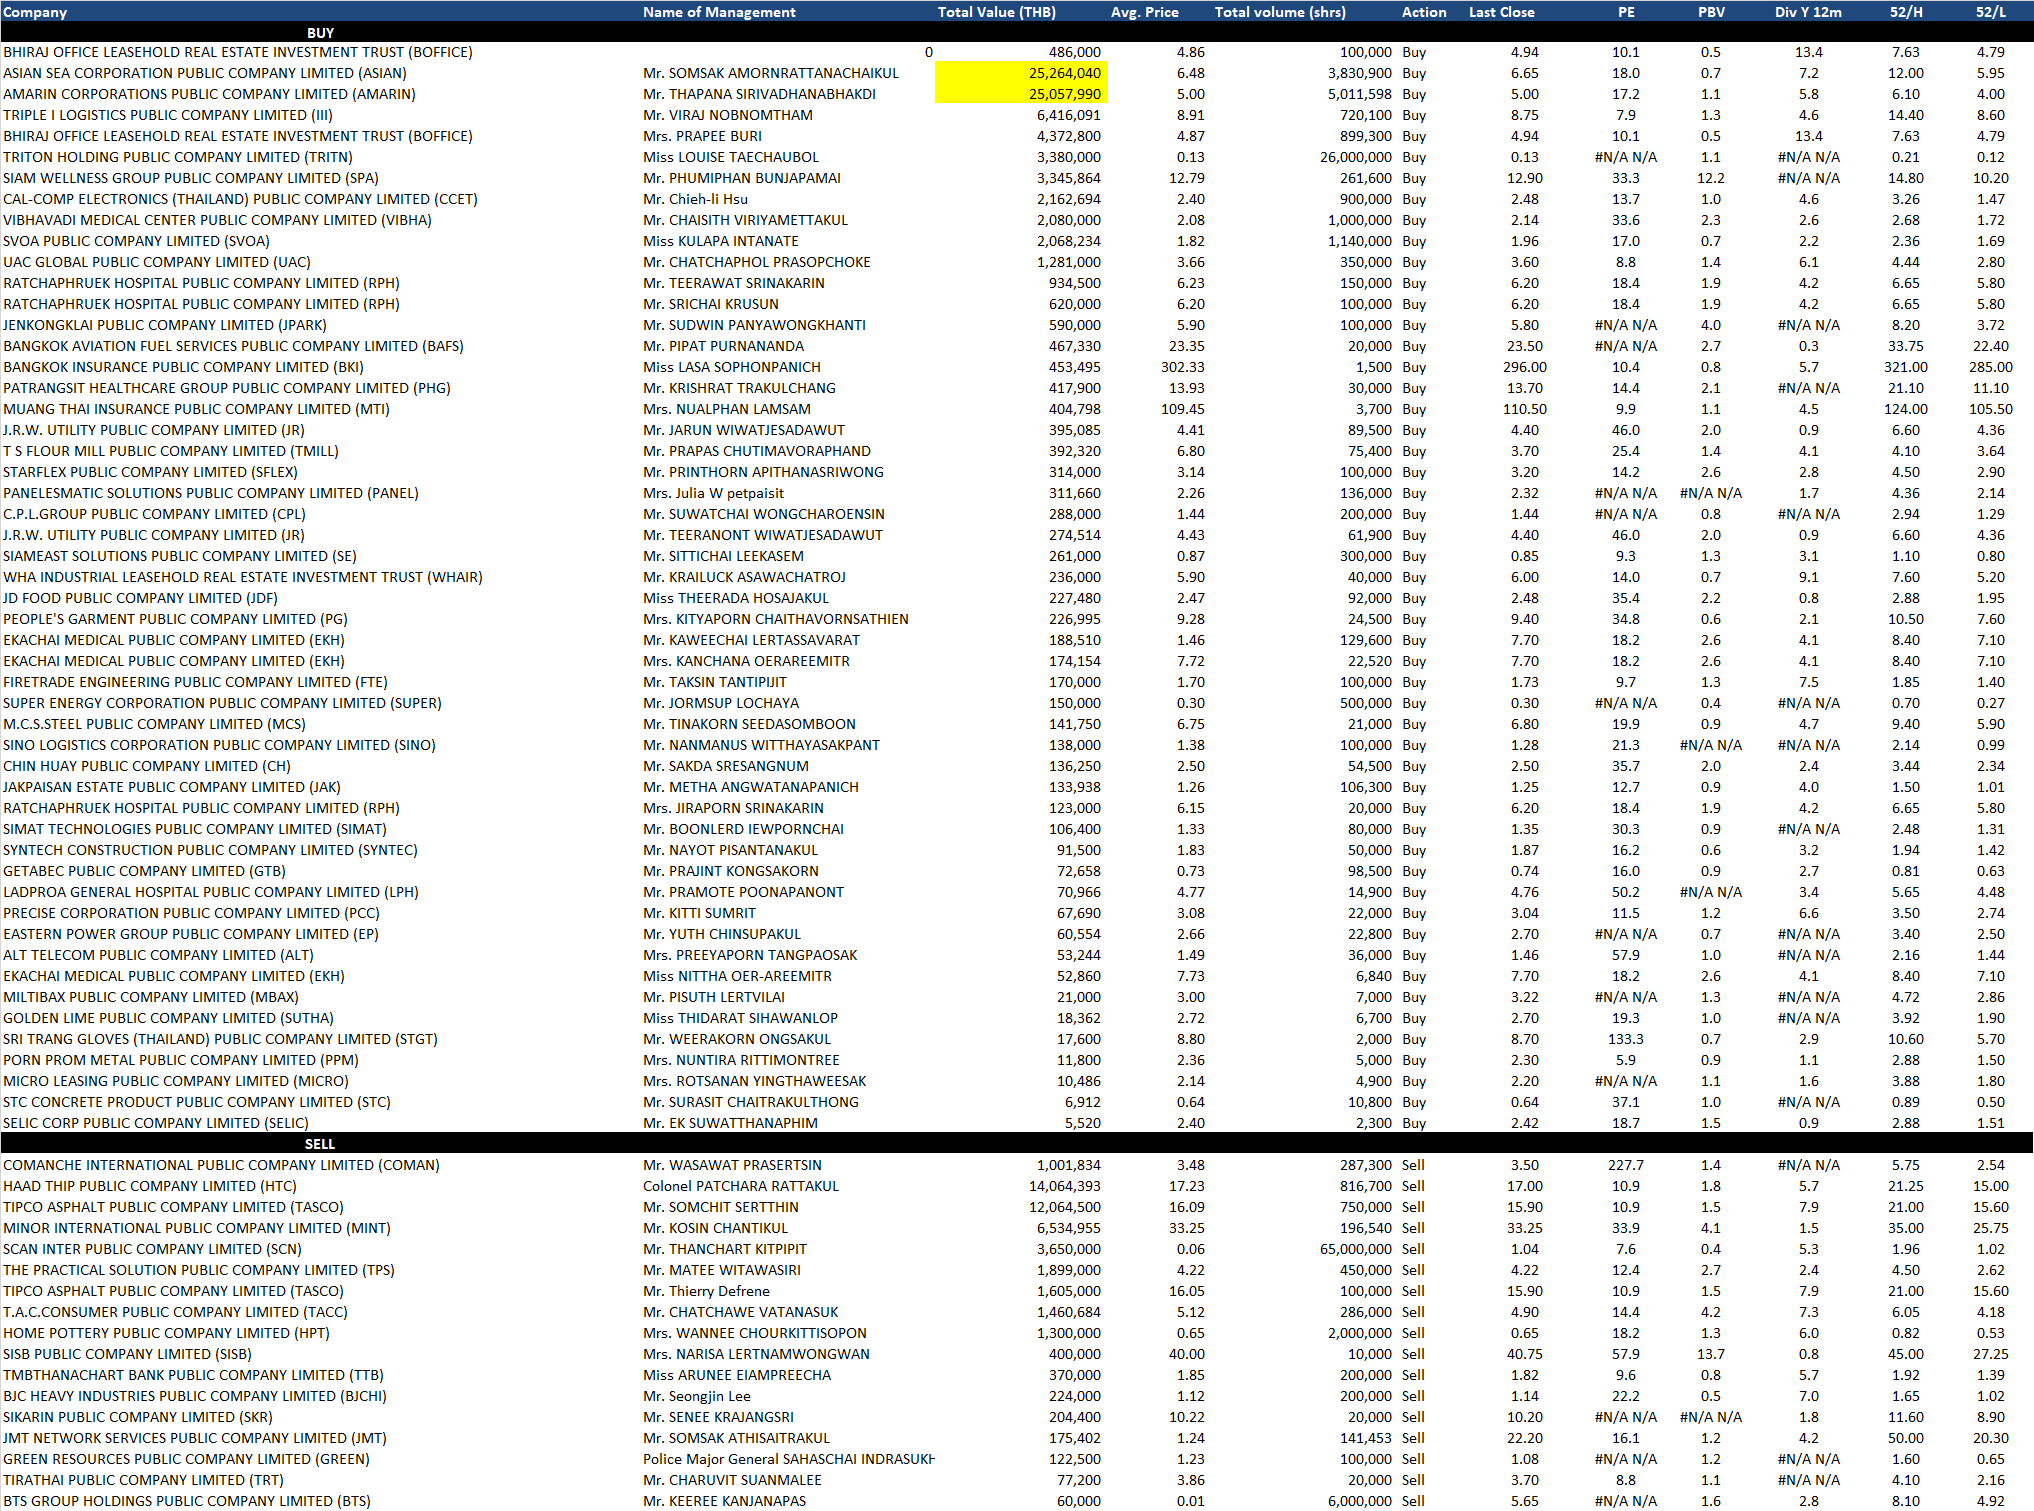This screenshot has width=2034, height=1511.
Task: Click the Avg. Price column header
Action: [1144, 12]
